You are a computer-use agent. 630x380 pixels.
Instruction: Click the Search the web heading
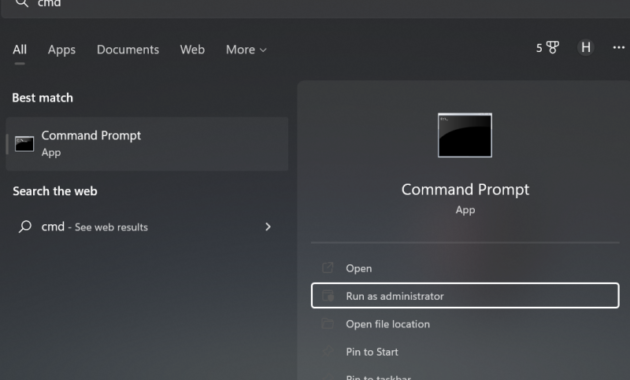point(55,191)
